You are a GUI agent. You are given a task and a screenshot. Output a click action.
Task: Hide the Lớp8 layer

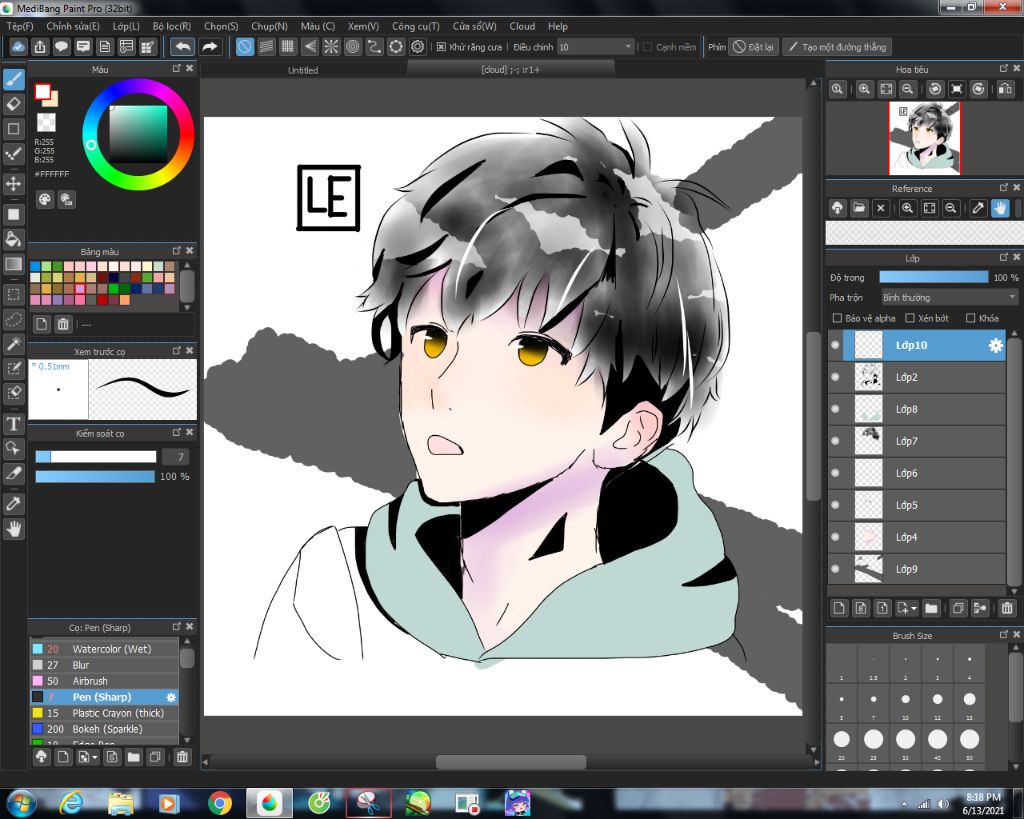pyautogui.click(x=835, y=409)
